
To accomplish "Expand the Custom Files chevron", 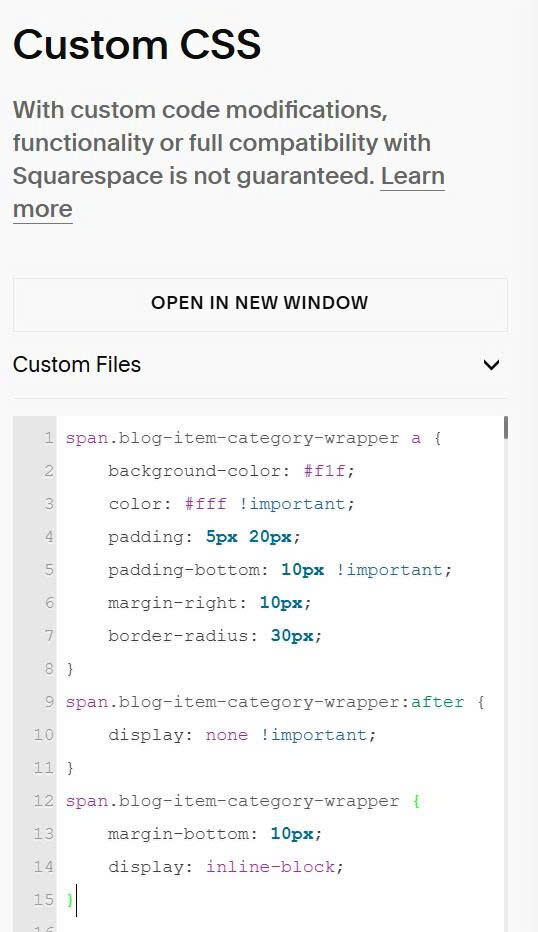I will (491, 364).
